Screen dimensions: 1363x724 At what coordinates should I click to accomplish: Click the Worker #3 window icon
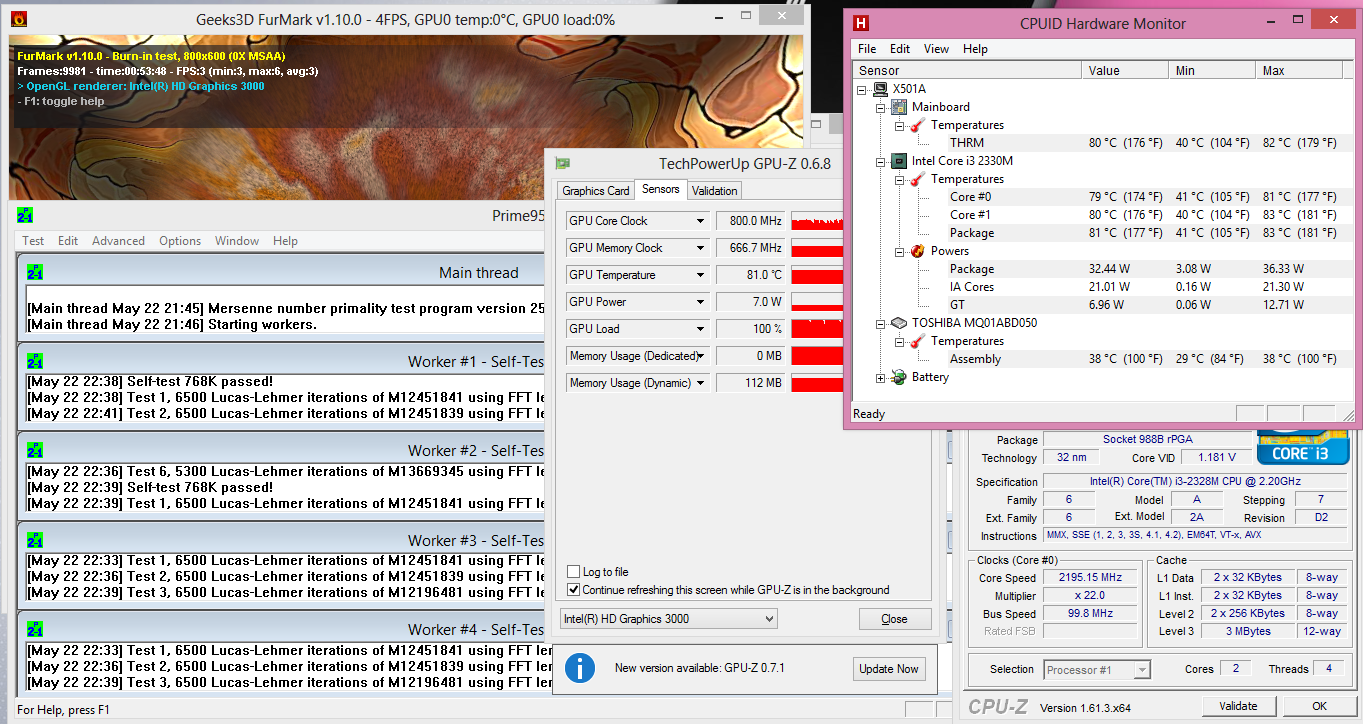tap(35, 540)
